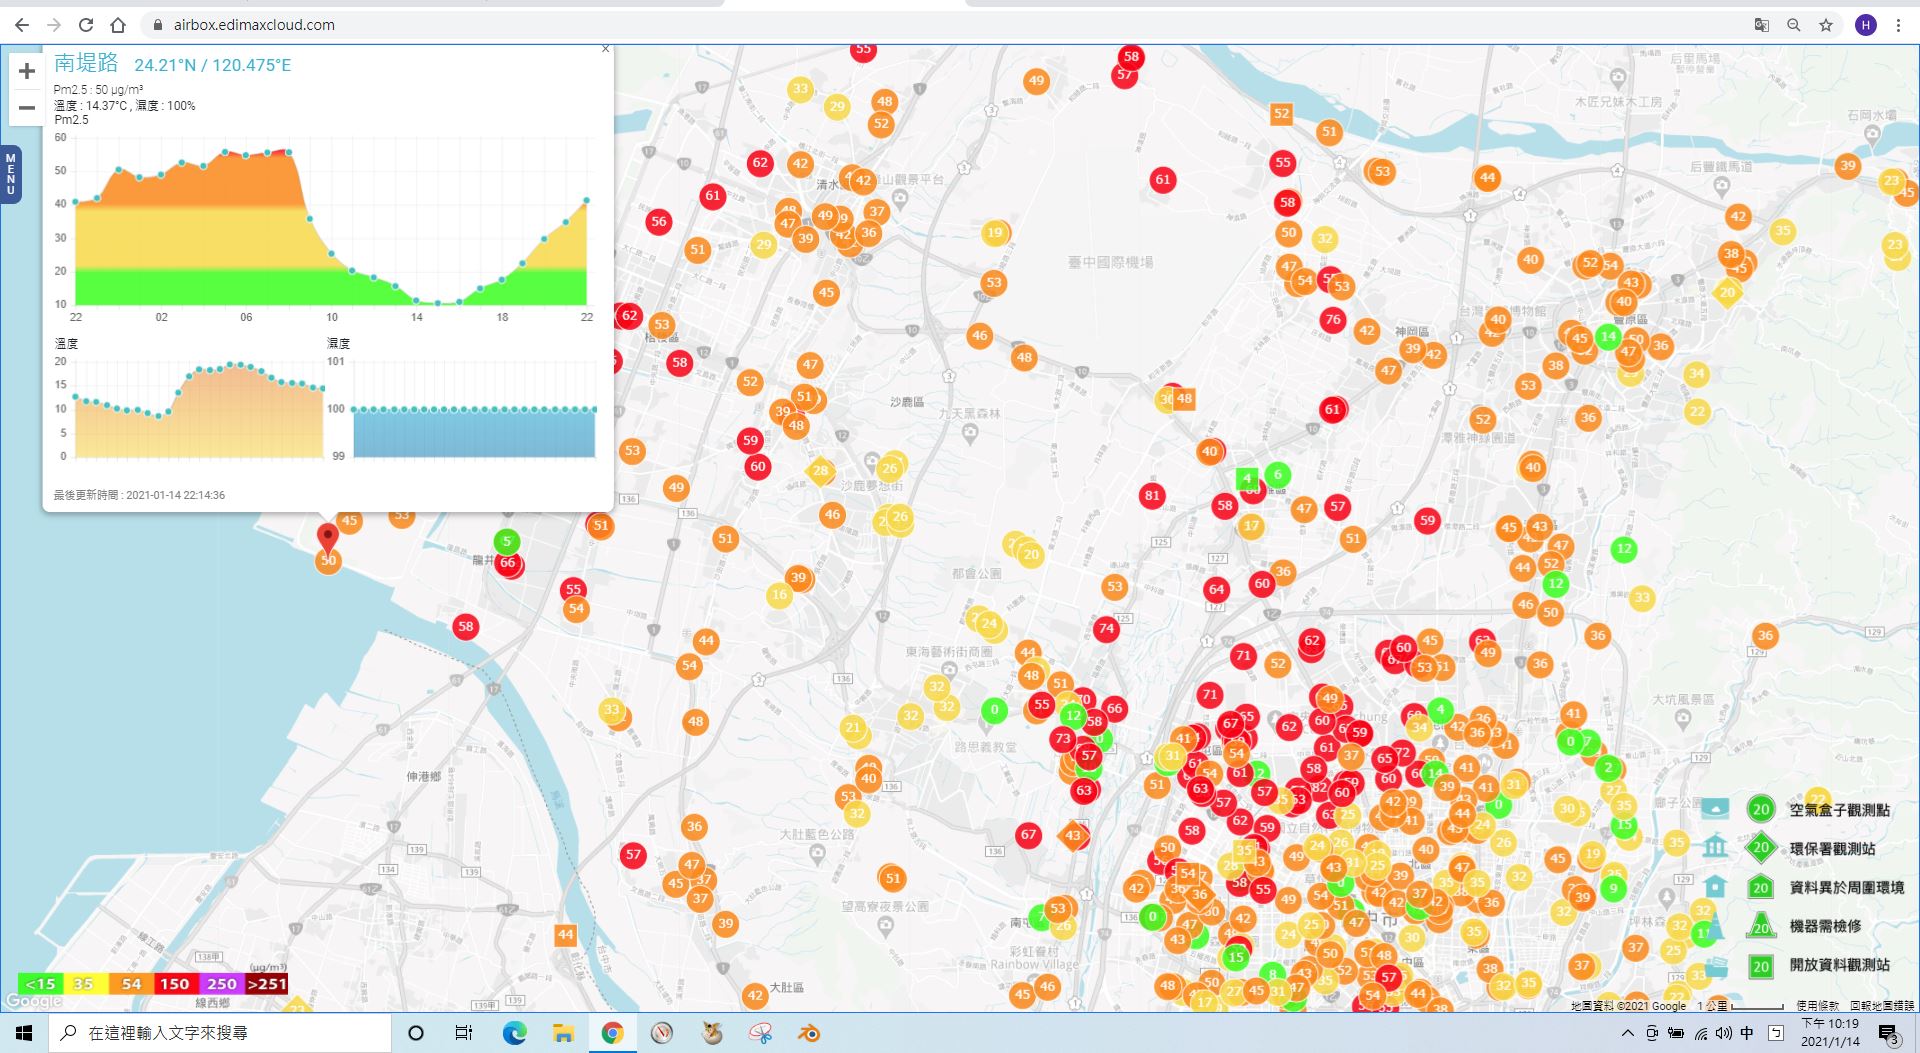Click the AirBox cloud box legend icon
Screen dimensions: 1920x1053
tap(1715, 808)
